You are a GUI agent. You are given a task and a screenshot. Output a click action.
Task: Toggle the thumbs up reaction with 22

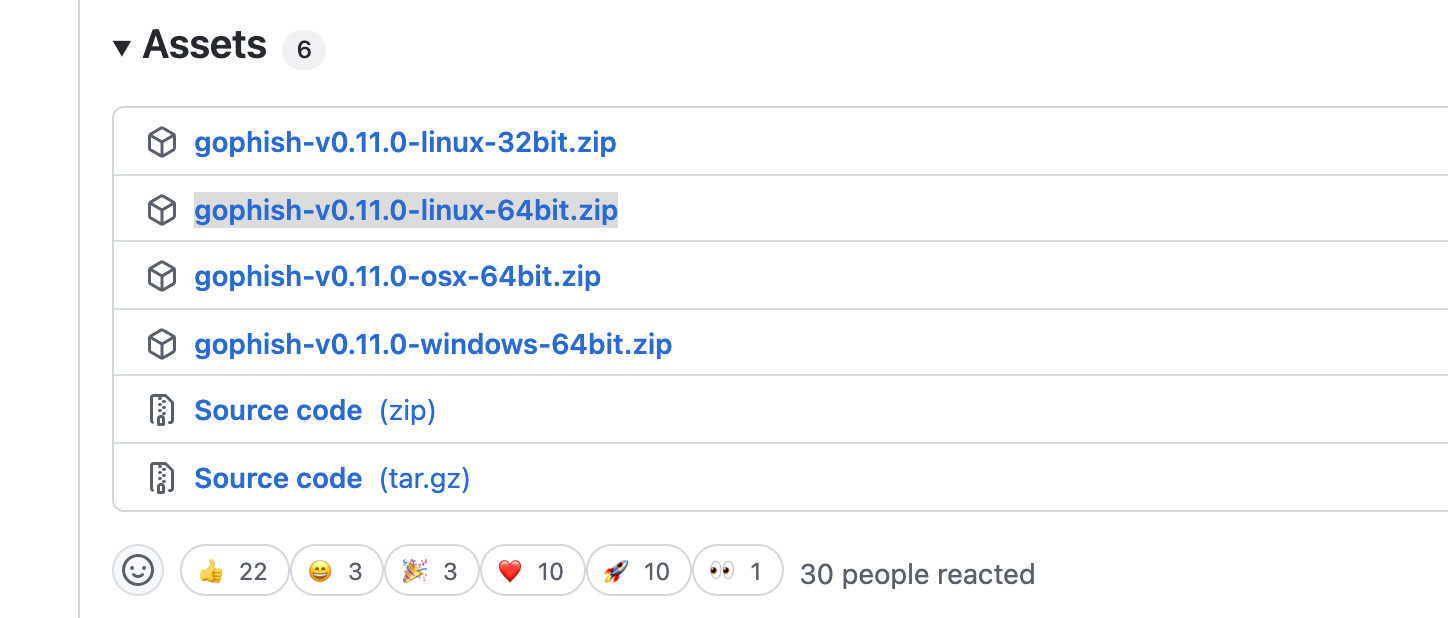[234, 571]
